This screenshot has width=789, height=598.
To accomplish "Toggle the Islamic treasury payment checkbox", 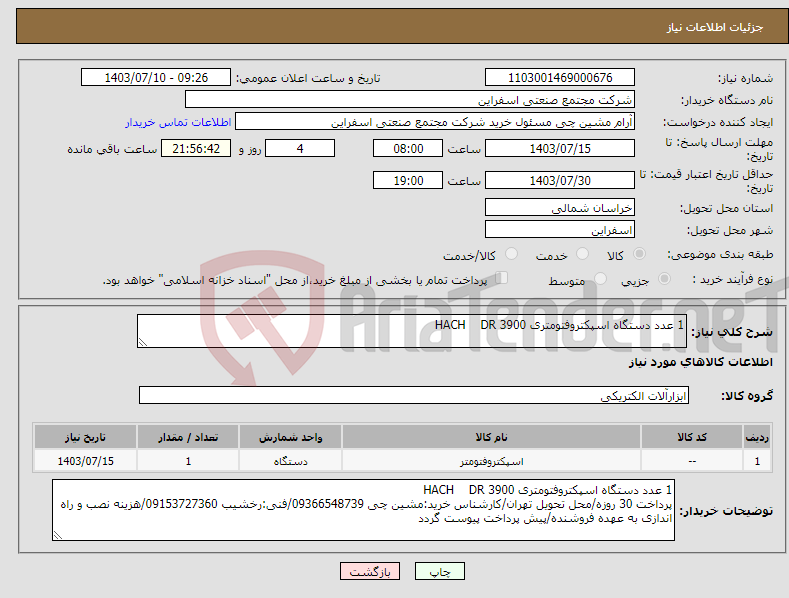I will [502, 278].
